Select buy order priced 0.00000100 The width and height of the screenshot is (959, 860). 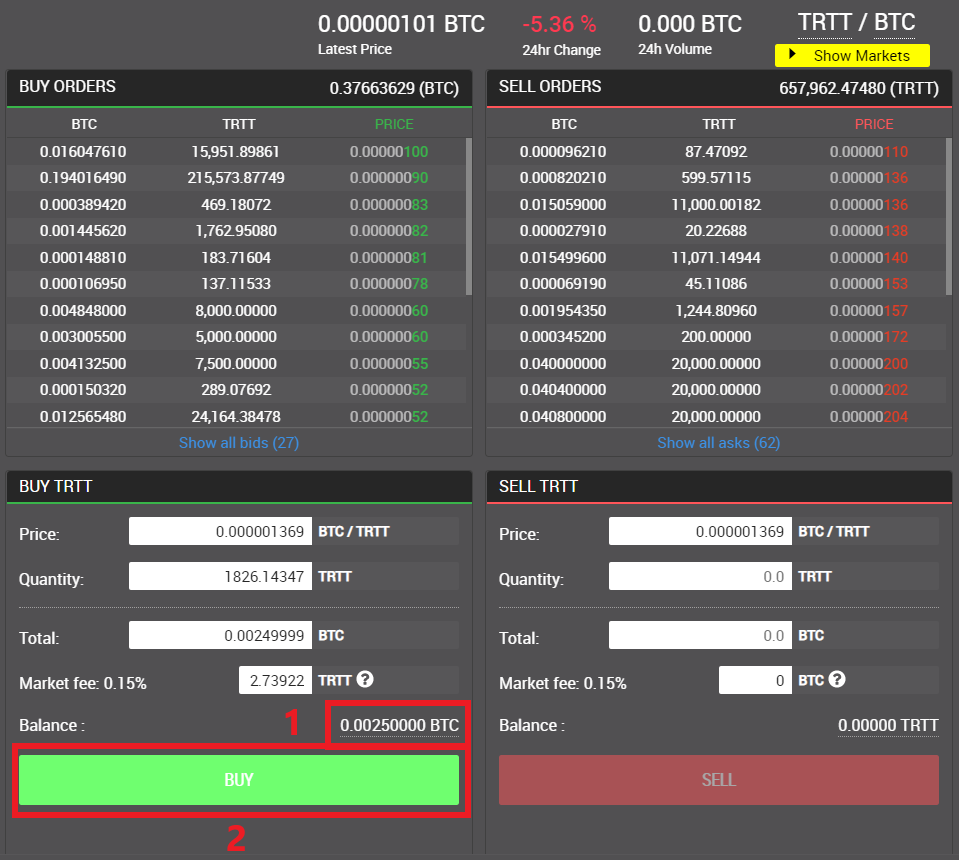tap(236, 152)
